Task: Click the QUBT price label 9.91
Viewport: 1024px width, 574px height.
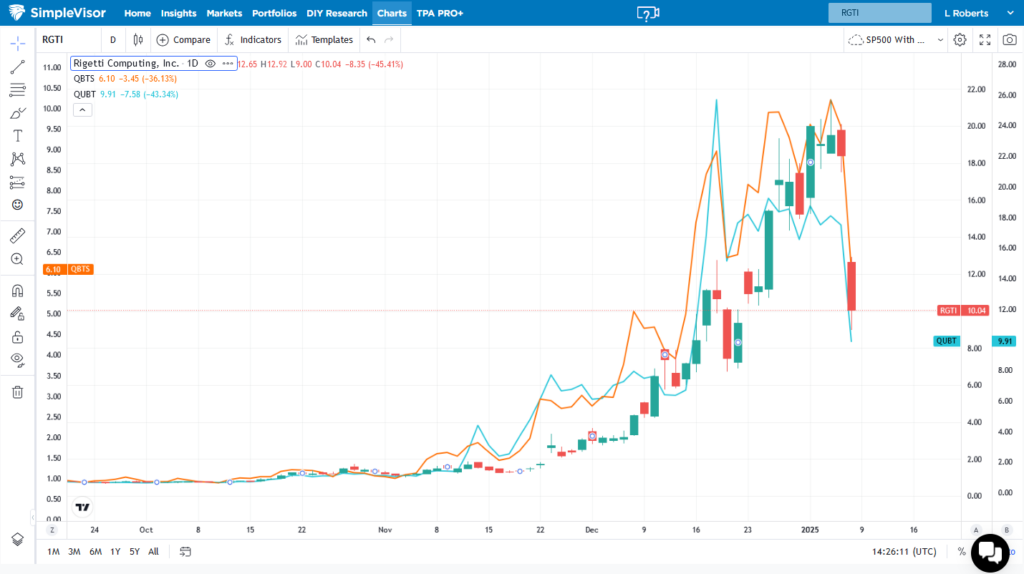Action: click(x=1005, y=341)
